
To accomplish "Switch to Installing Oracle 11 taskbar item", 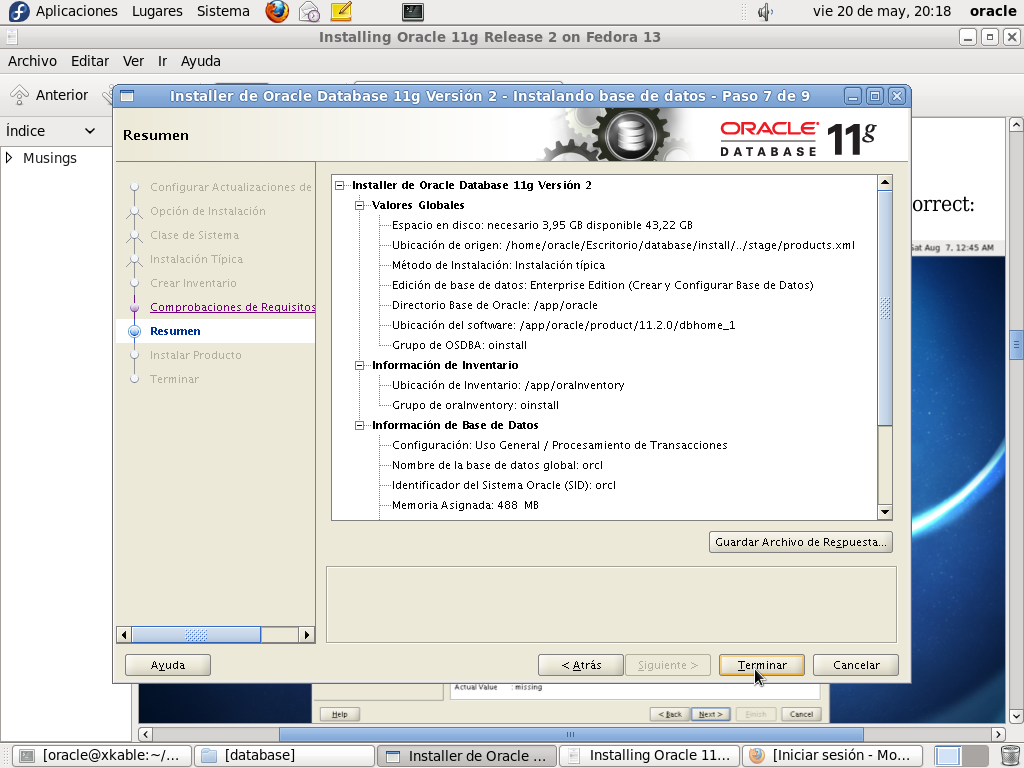I will pyautogui.click(x=650, y=756).
